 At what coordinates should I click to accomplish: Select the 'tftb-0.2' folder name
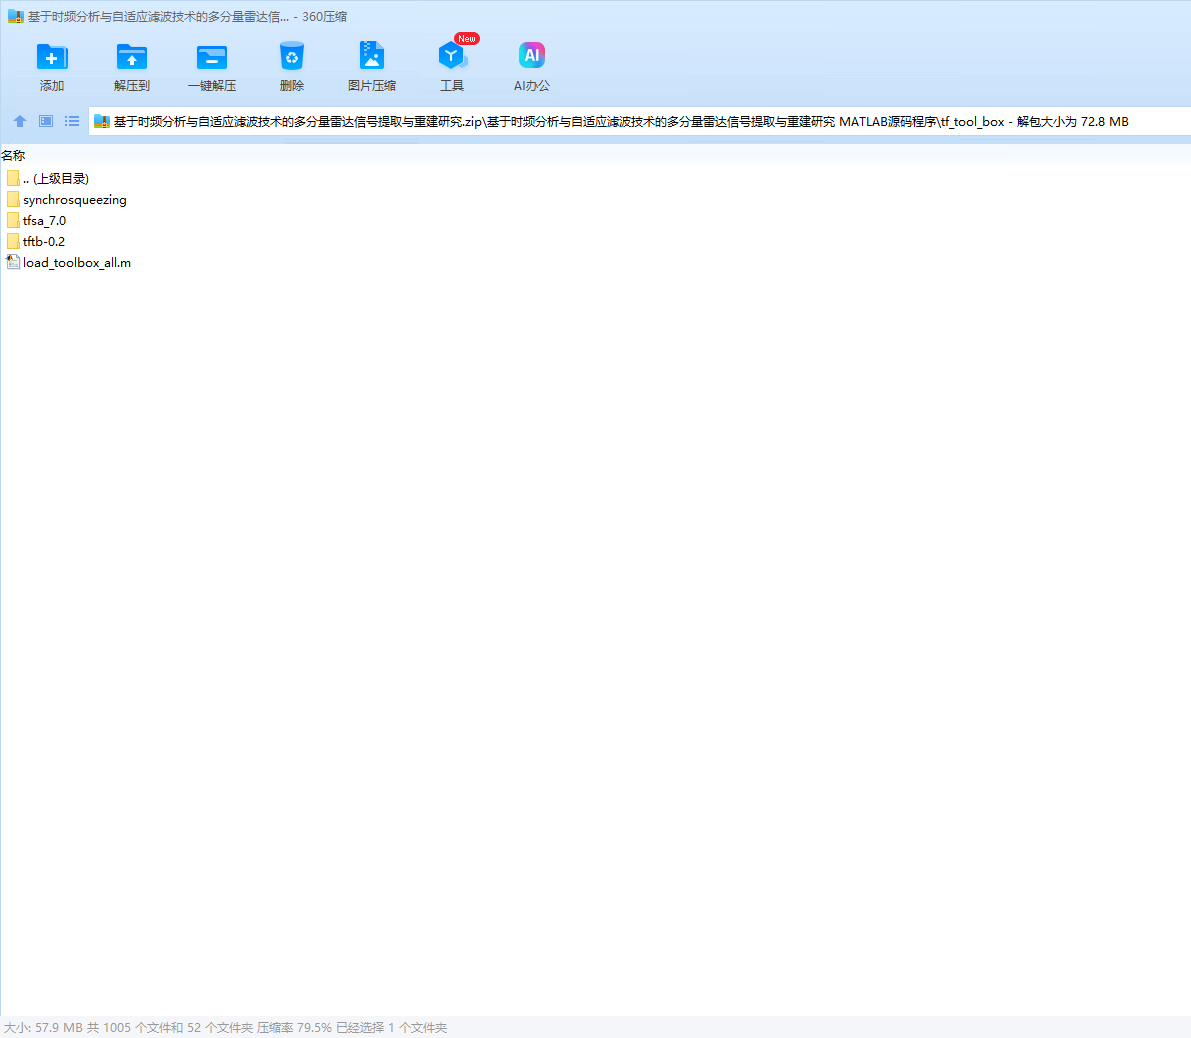[x=44, y=241]
